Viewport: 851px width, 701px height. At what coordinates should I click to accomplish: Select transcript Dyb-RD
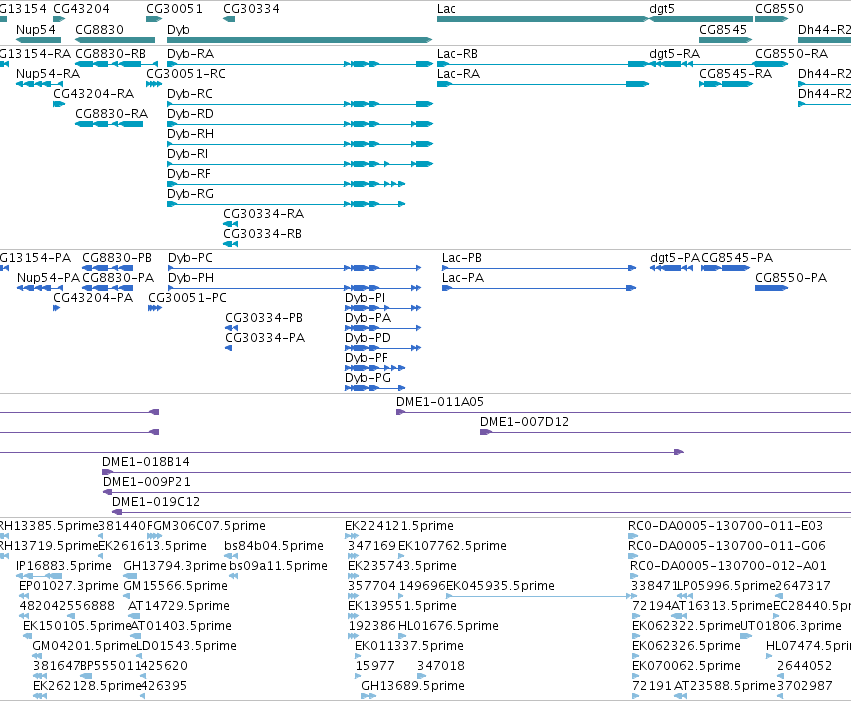click(x=190, y=114)
